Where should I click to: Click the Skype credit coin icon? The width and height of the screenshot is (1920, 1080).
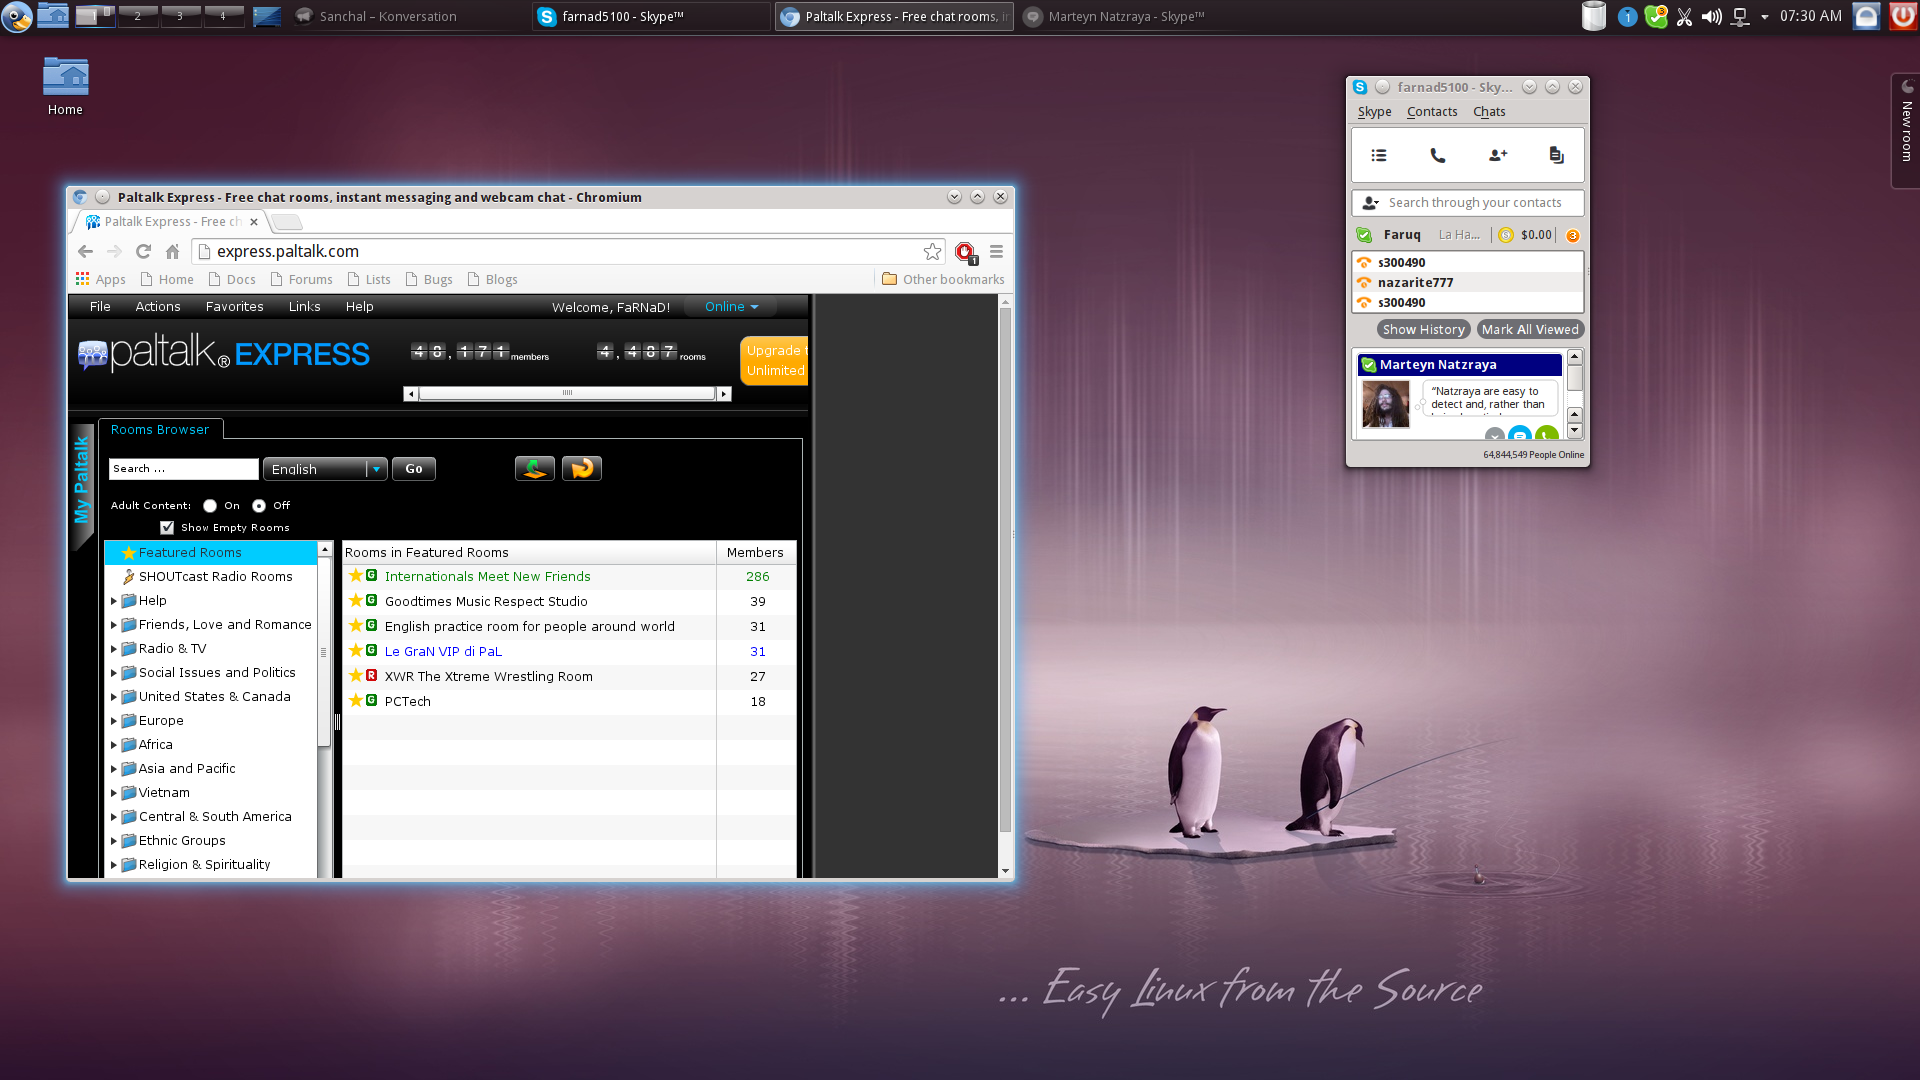1506,235
